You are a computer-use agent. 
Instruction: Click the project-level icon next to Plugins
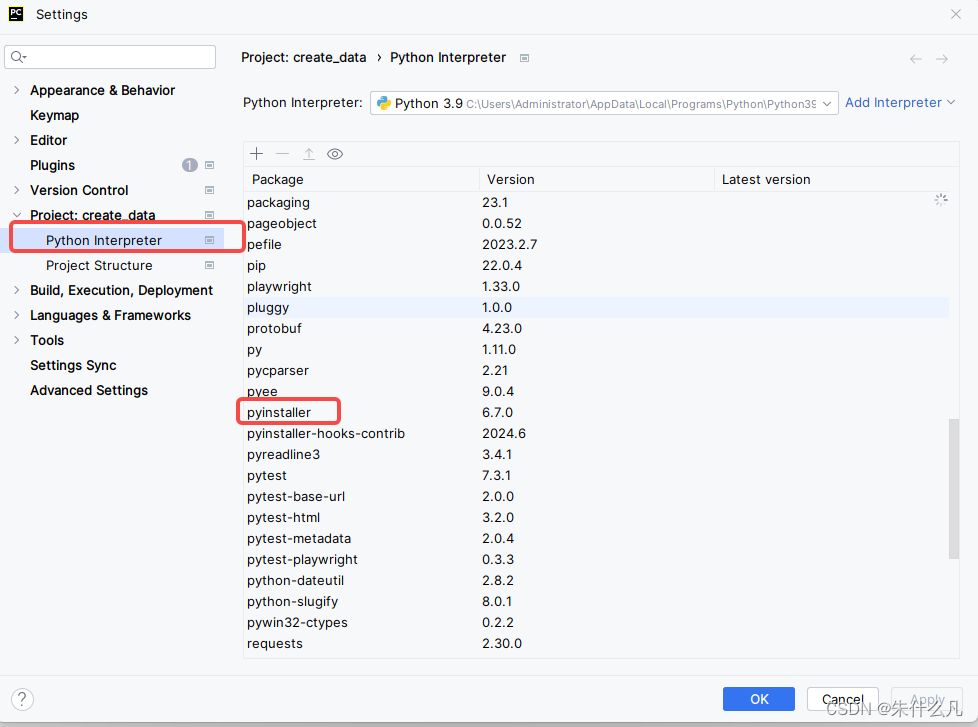[210, 165]
